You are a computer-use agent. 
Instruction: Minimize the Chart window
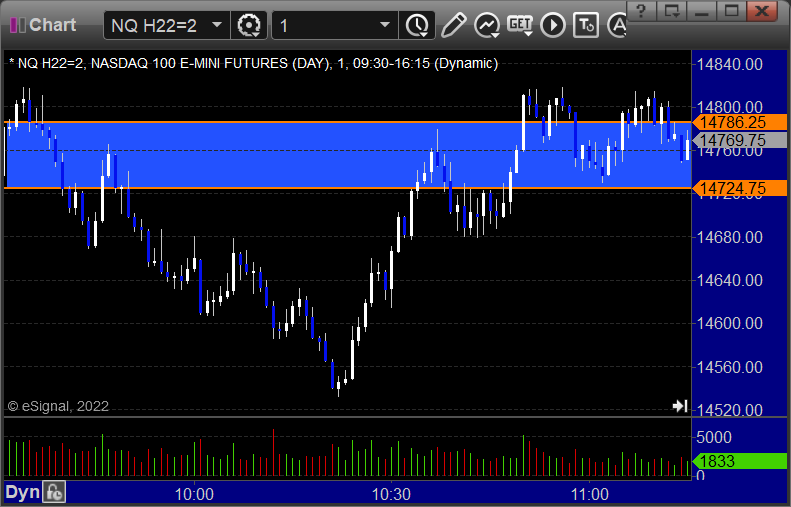click(702, 11)
